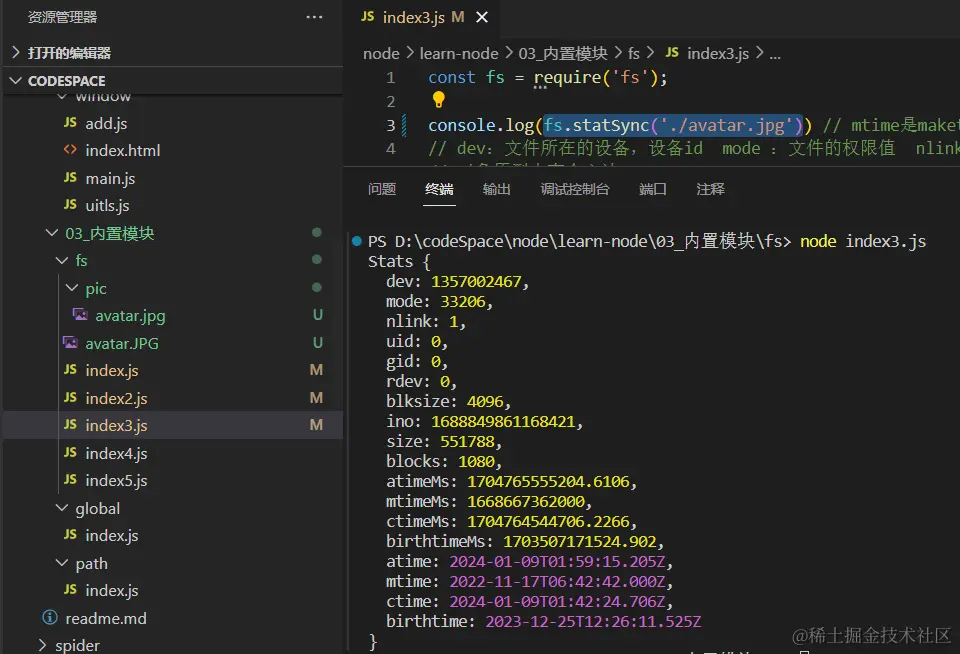This screenshot has width=960, height=654.
Task: Open the explorer more actions ellipsis
Action: point(314,17)
